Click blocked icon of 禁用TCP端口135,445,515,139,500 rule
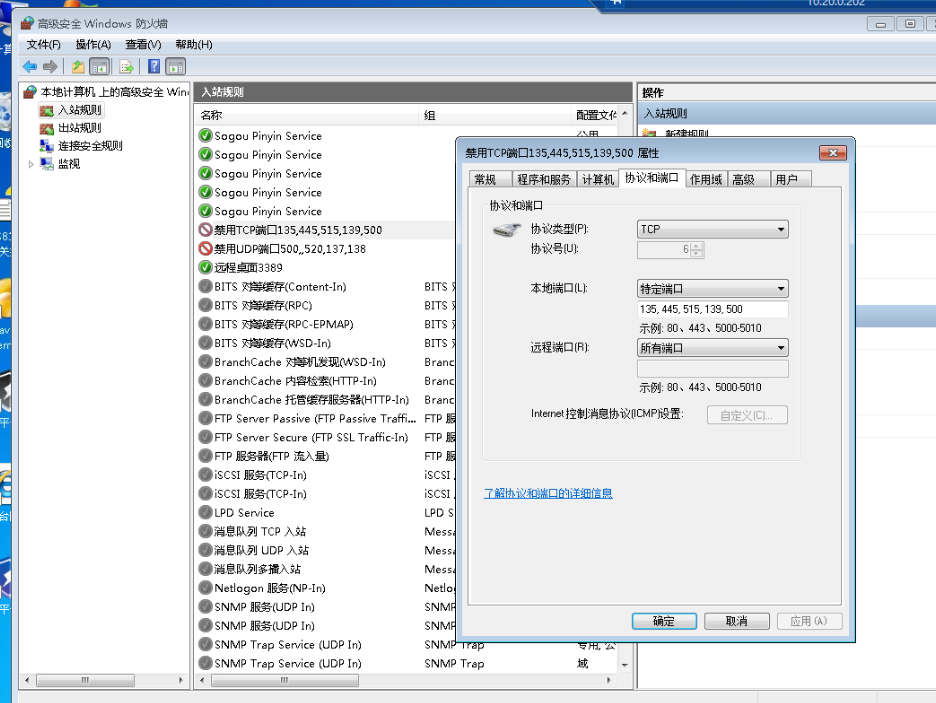936x703 pixels. coord(205,230)
